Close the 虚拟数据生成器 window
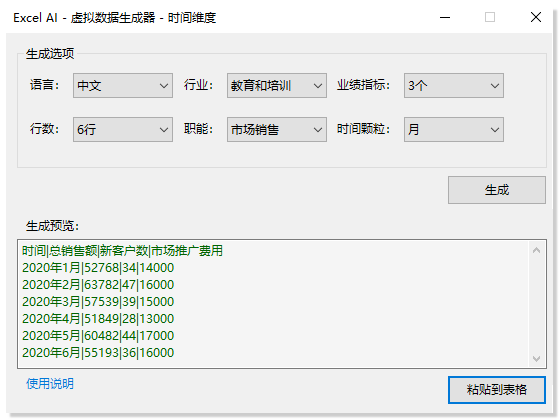 point(536,17)
